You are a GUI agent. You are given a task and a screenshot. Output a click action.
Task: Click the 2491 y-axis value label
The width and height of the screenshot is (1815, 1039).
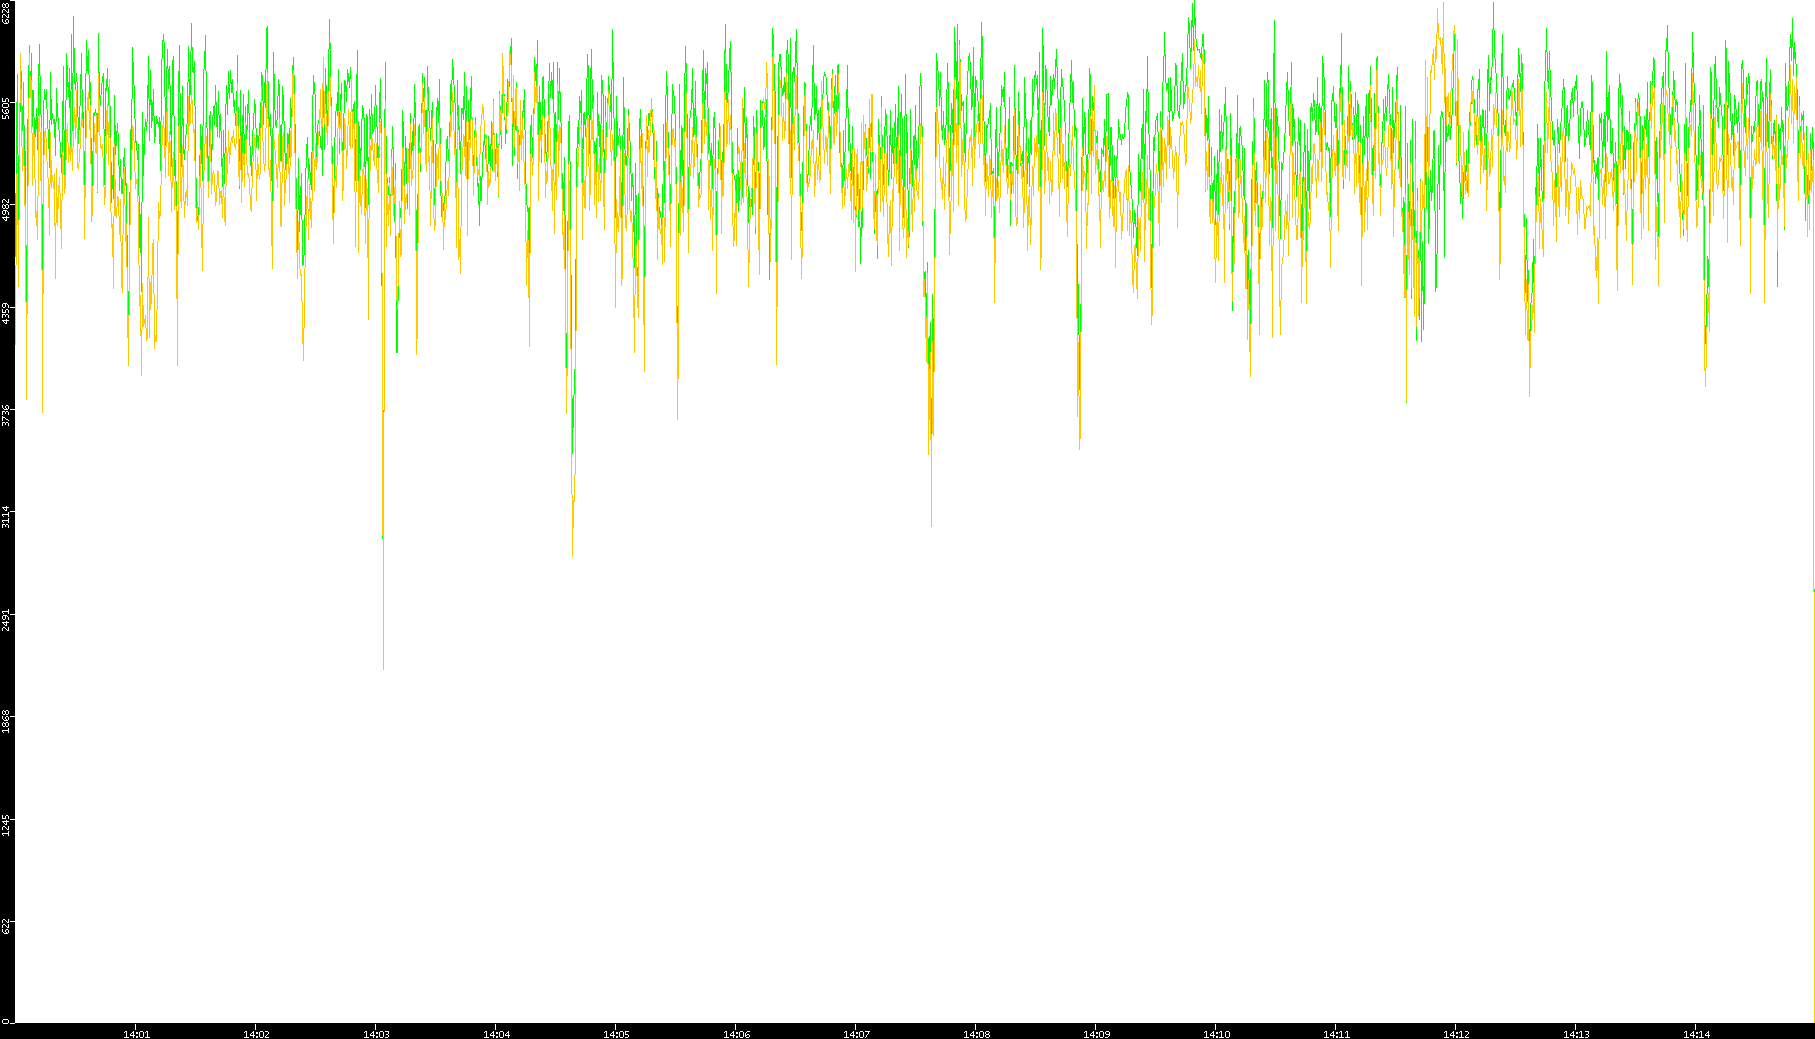[7, 620]
